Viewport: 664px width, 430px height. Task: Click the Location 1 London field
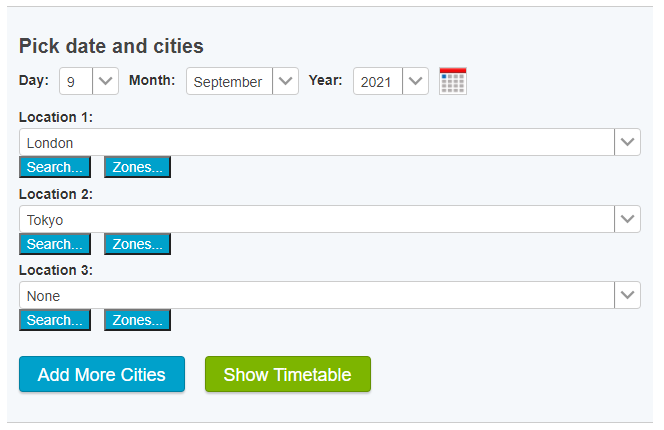click(x=316, y=142)
